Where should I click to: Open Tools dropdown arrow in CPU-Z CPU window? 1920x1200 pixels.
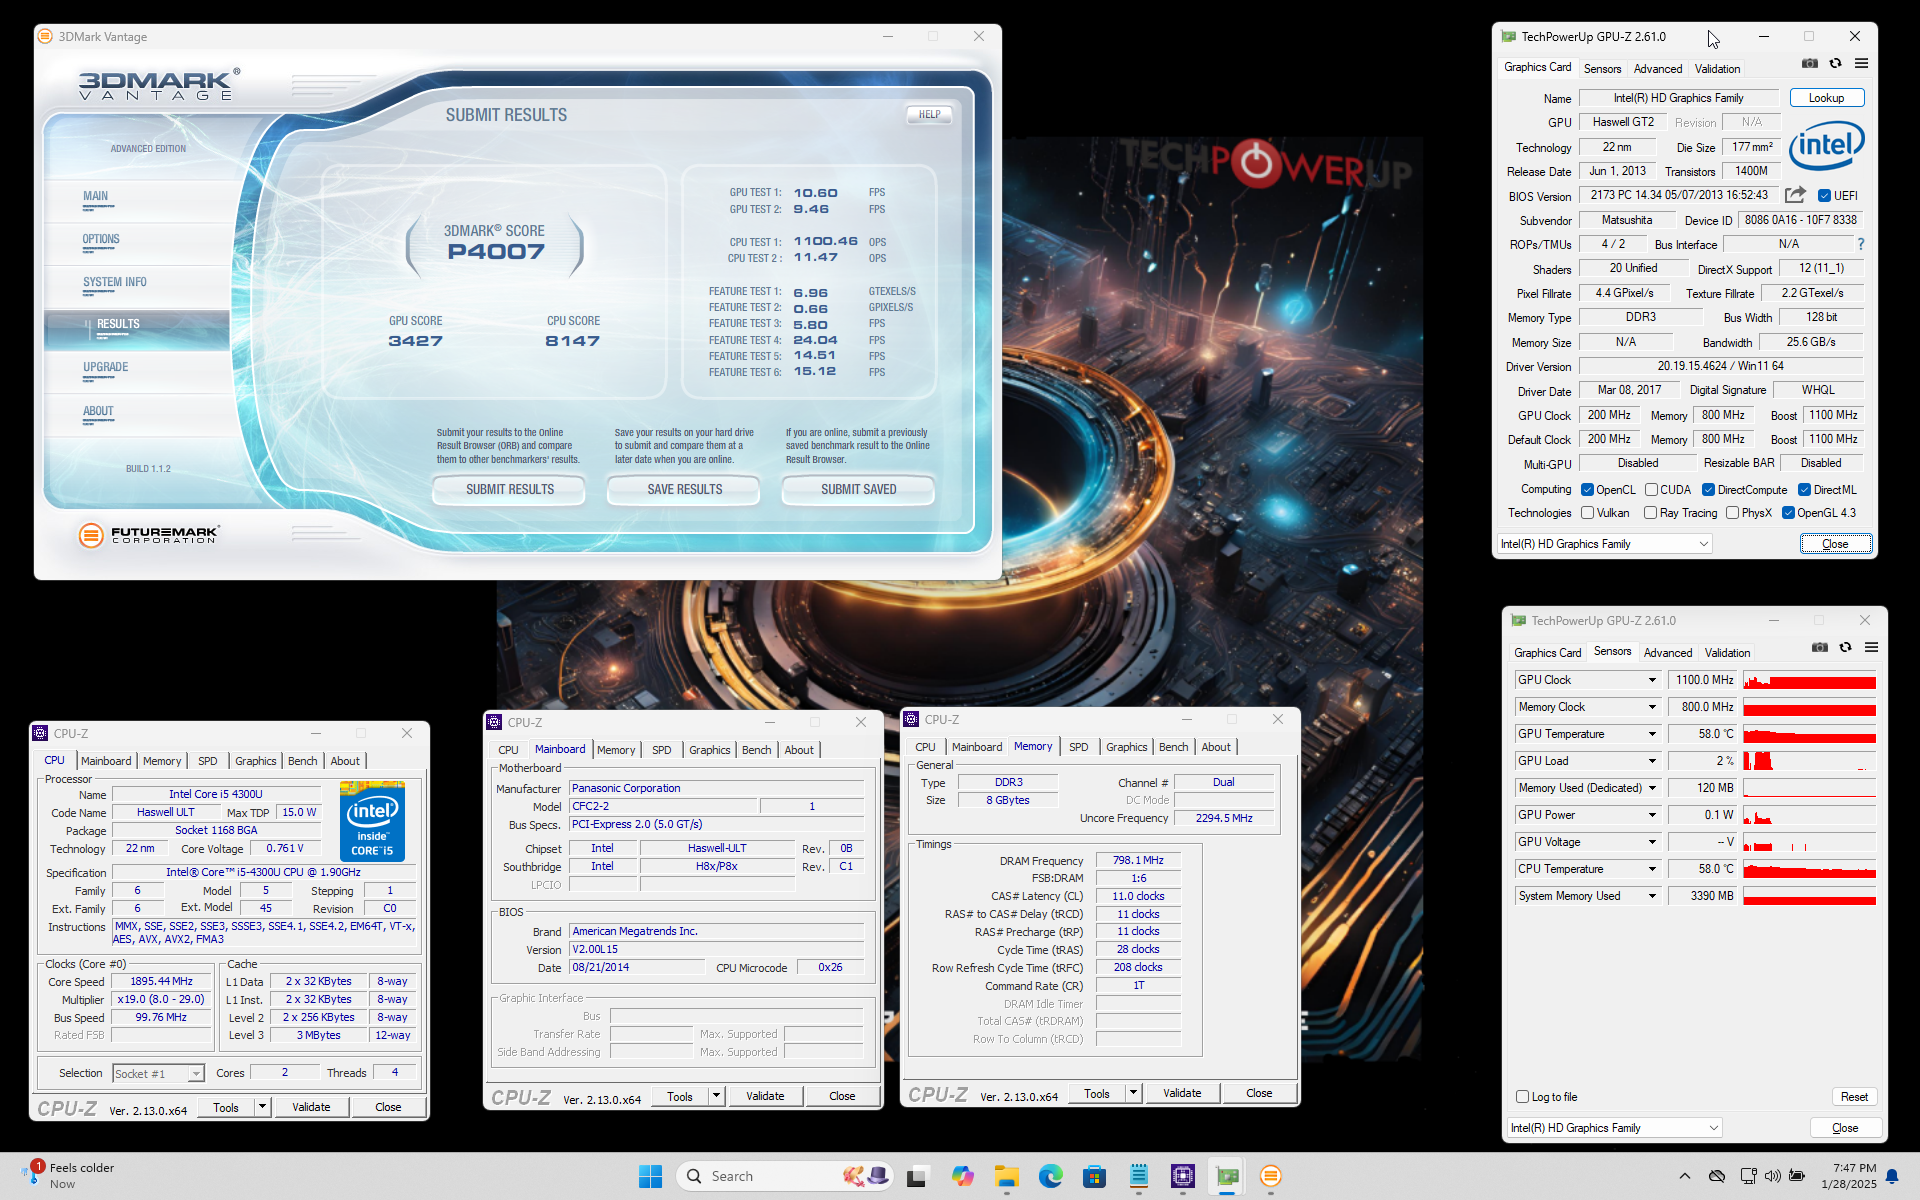[262, 1107]
